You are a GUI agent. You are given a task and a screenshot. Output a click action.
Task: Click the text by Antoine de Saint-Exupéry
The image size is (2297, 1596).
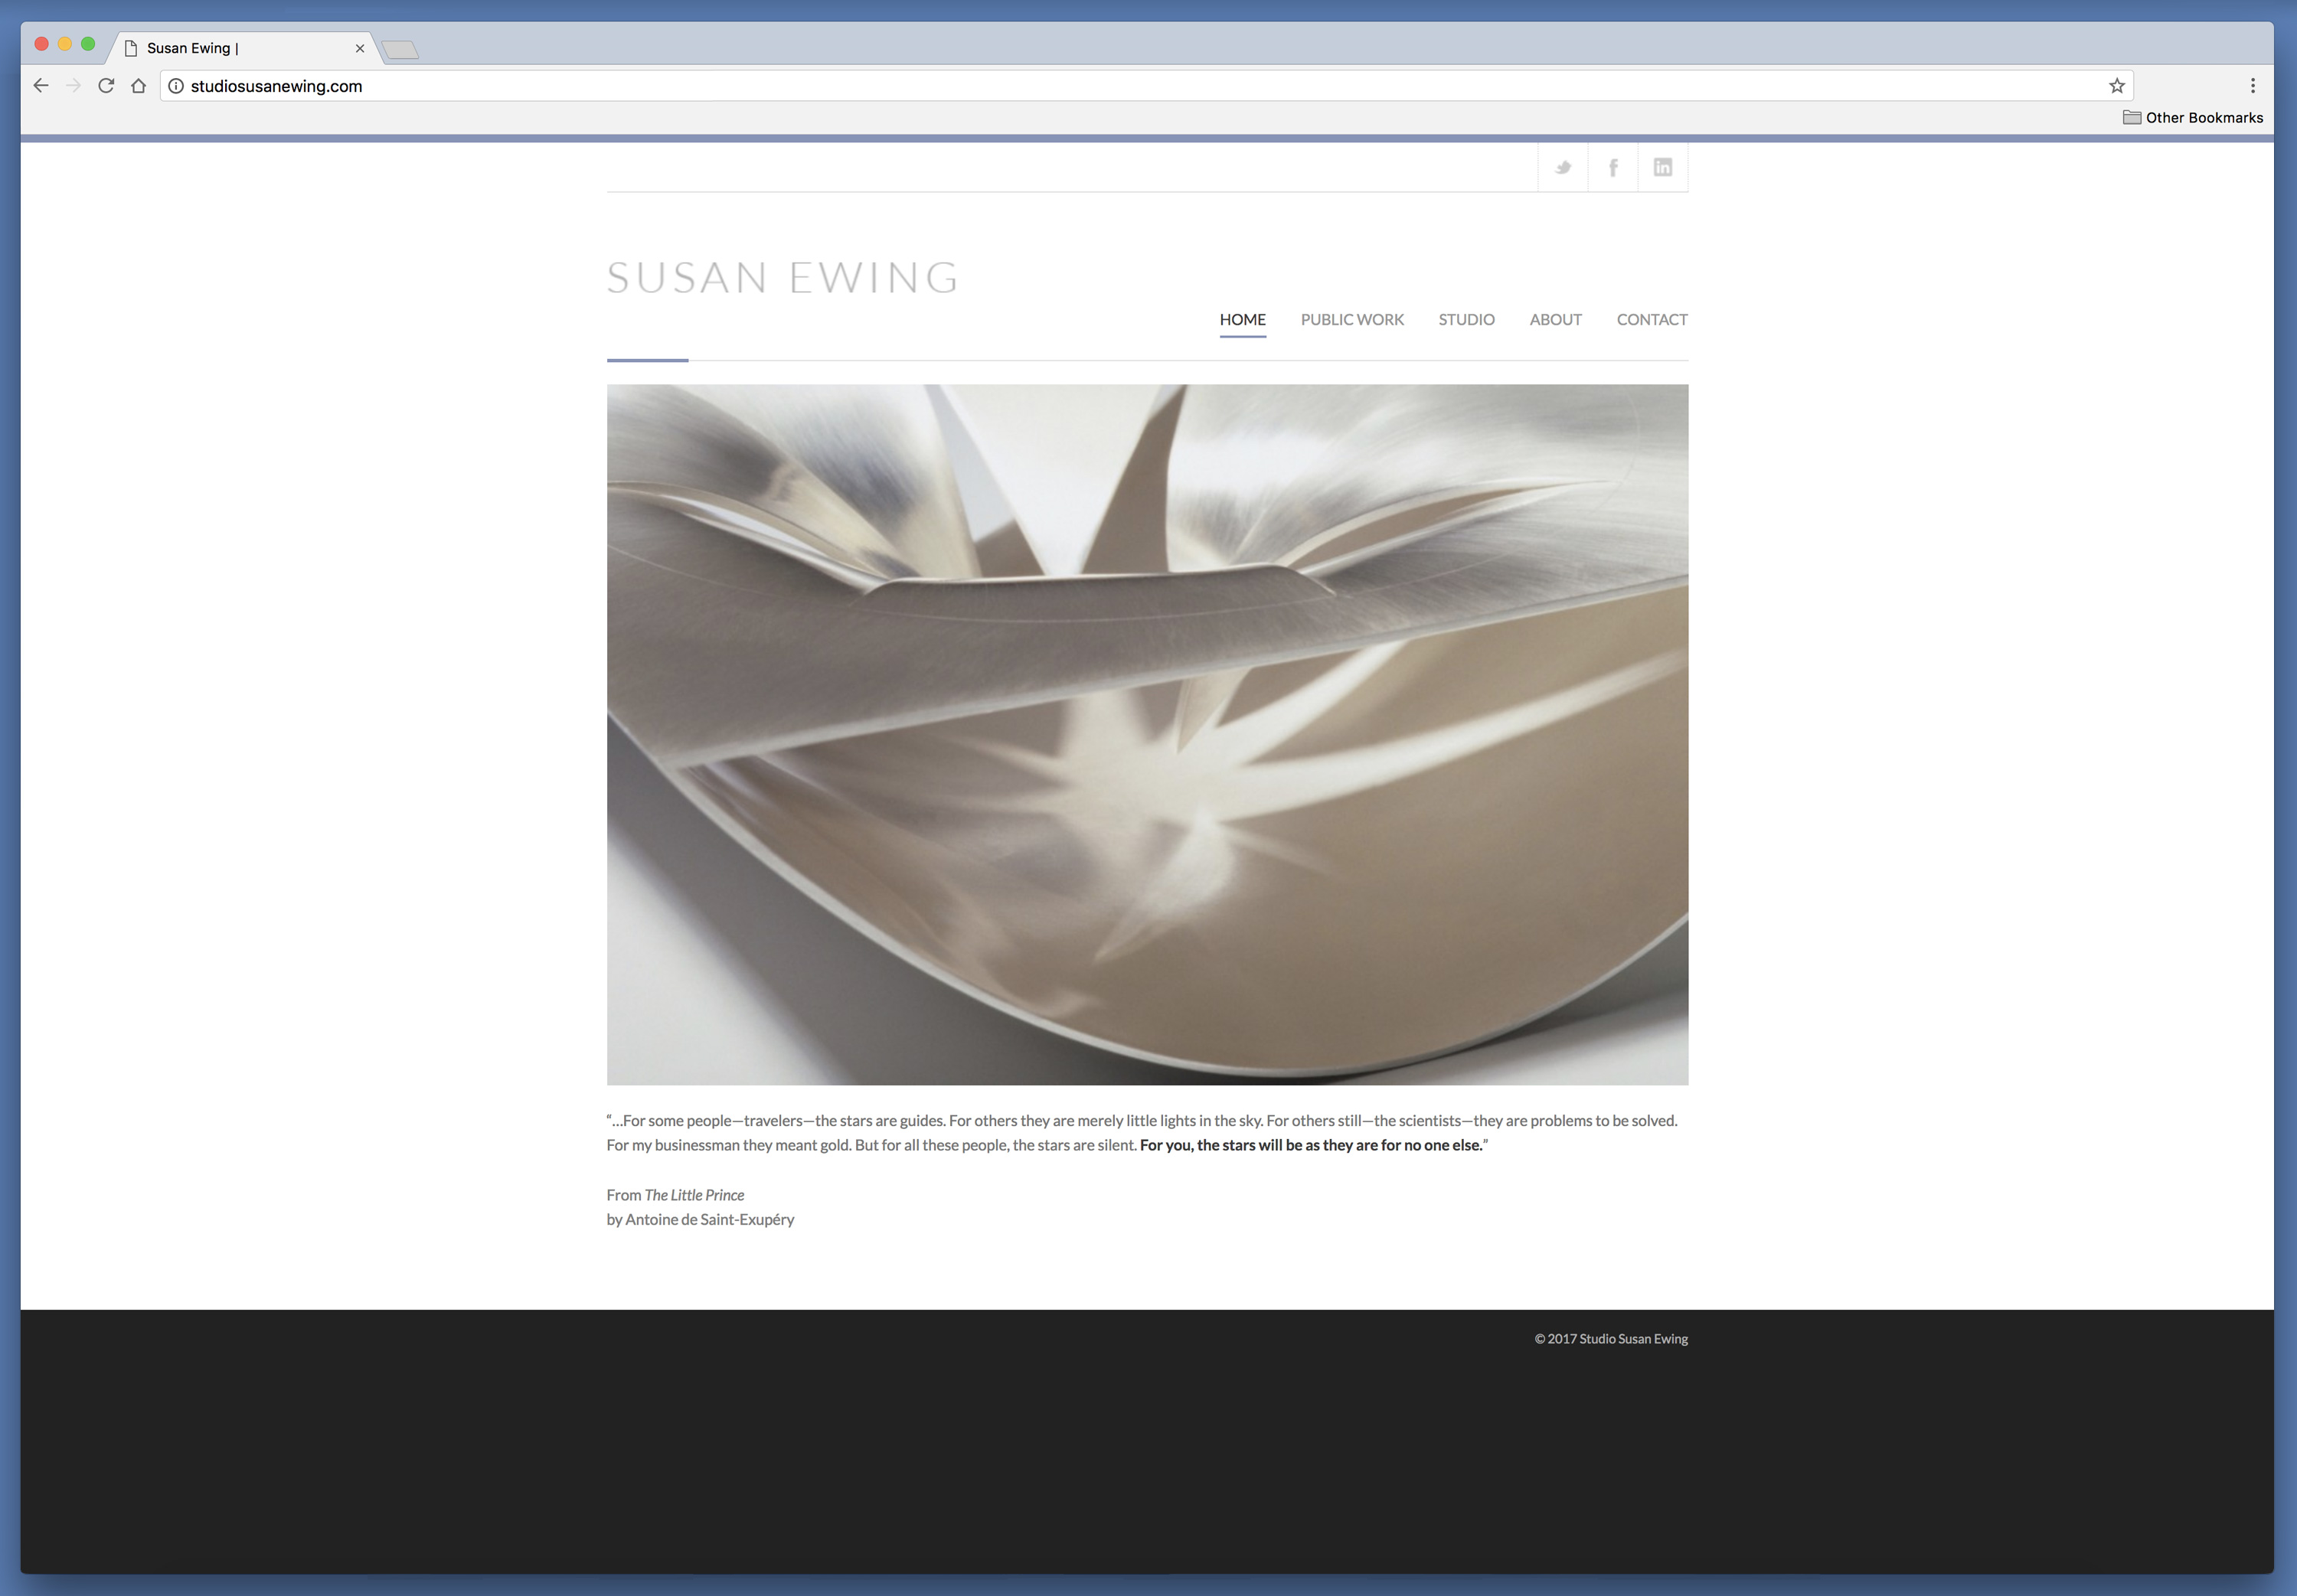click(x=700, y=1220)
